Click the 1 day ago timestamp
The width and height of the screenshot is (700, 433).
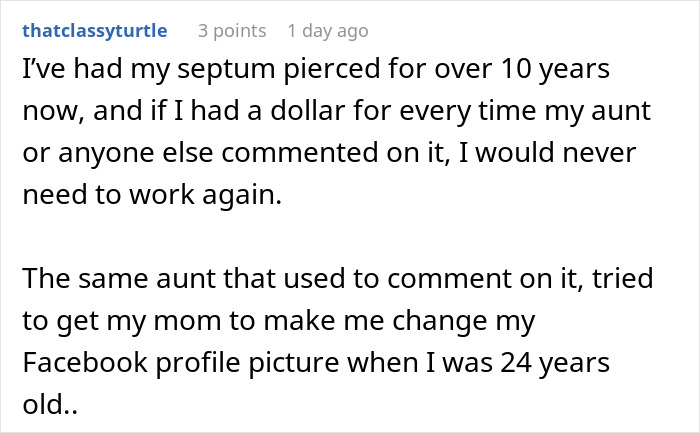pos(328,31)
